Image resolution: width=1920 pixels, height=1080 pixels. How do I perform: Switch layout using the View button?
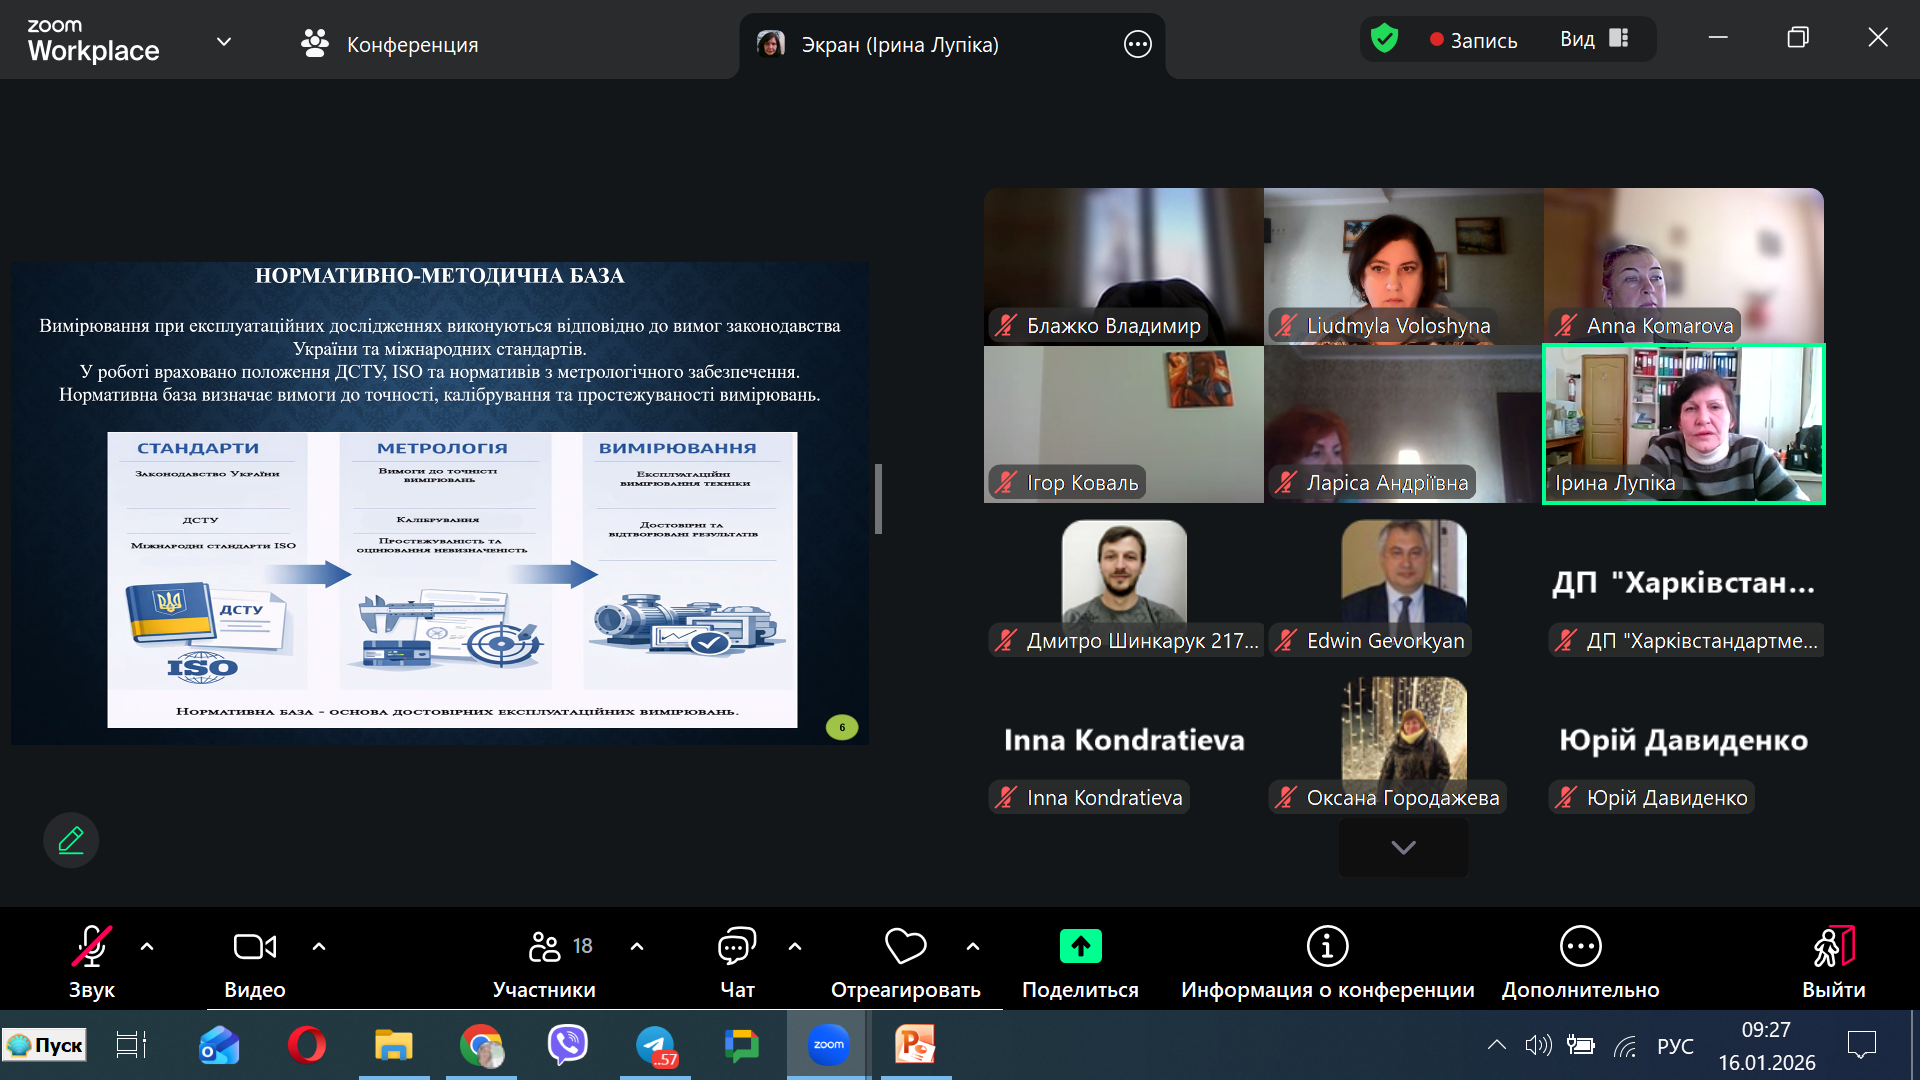(x=1595, y=39)
